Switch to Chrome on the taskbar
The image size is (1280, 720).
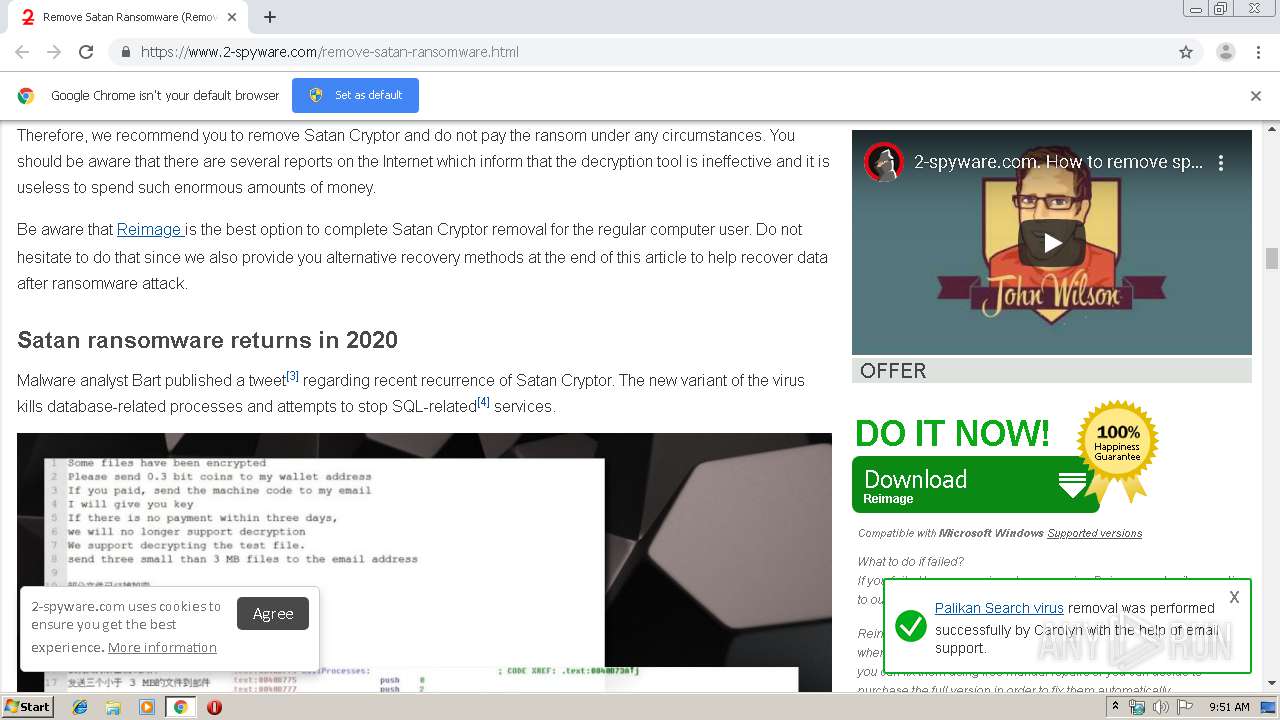click(x=180, y=707)
